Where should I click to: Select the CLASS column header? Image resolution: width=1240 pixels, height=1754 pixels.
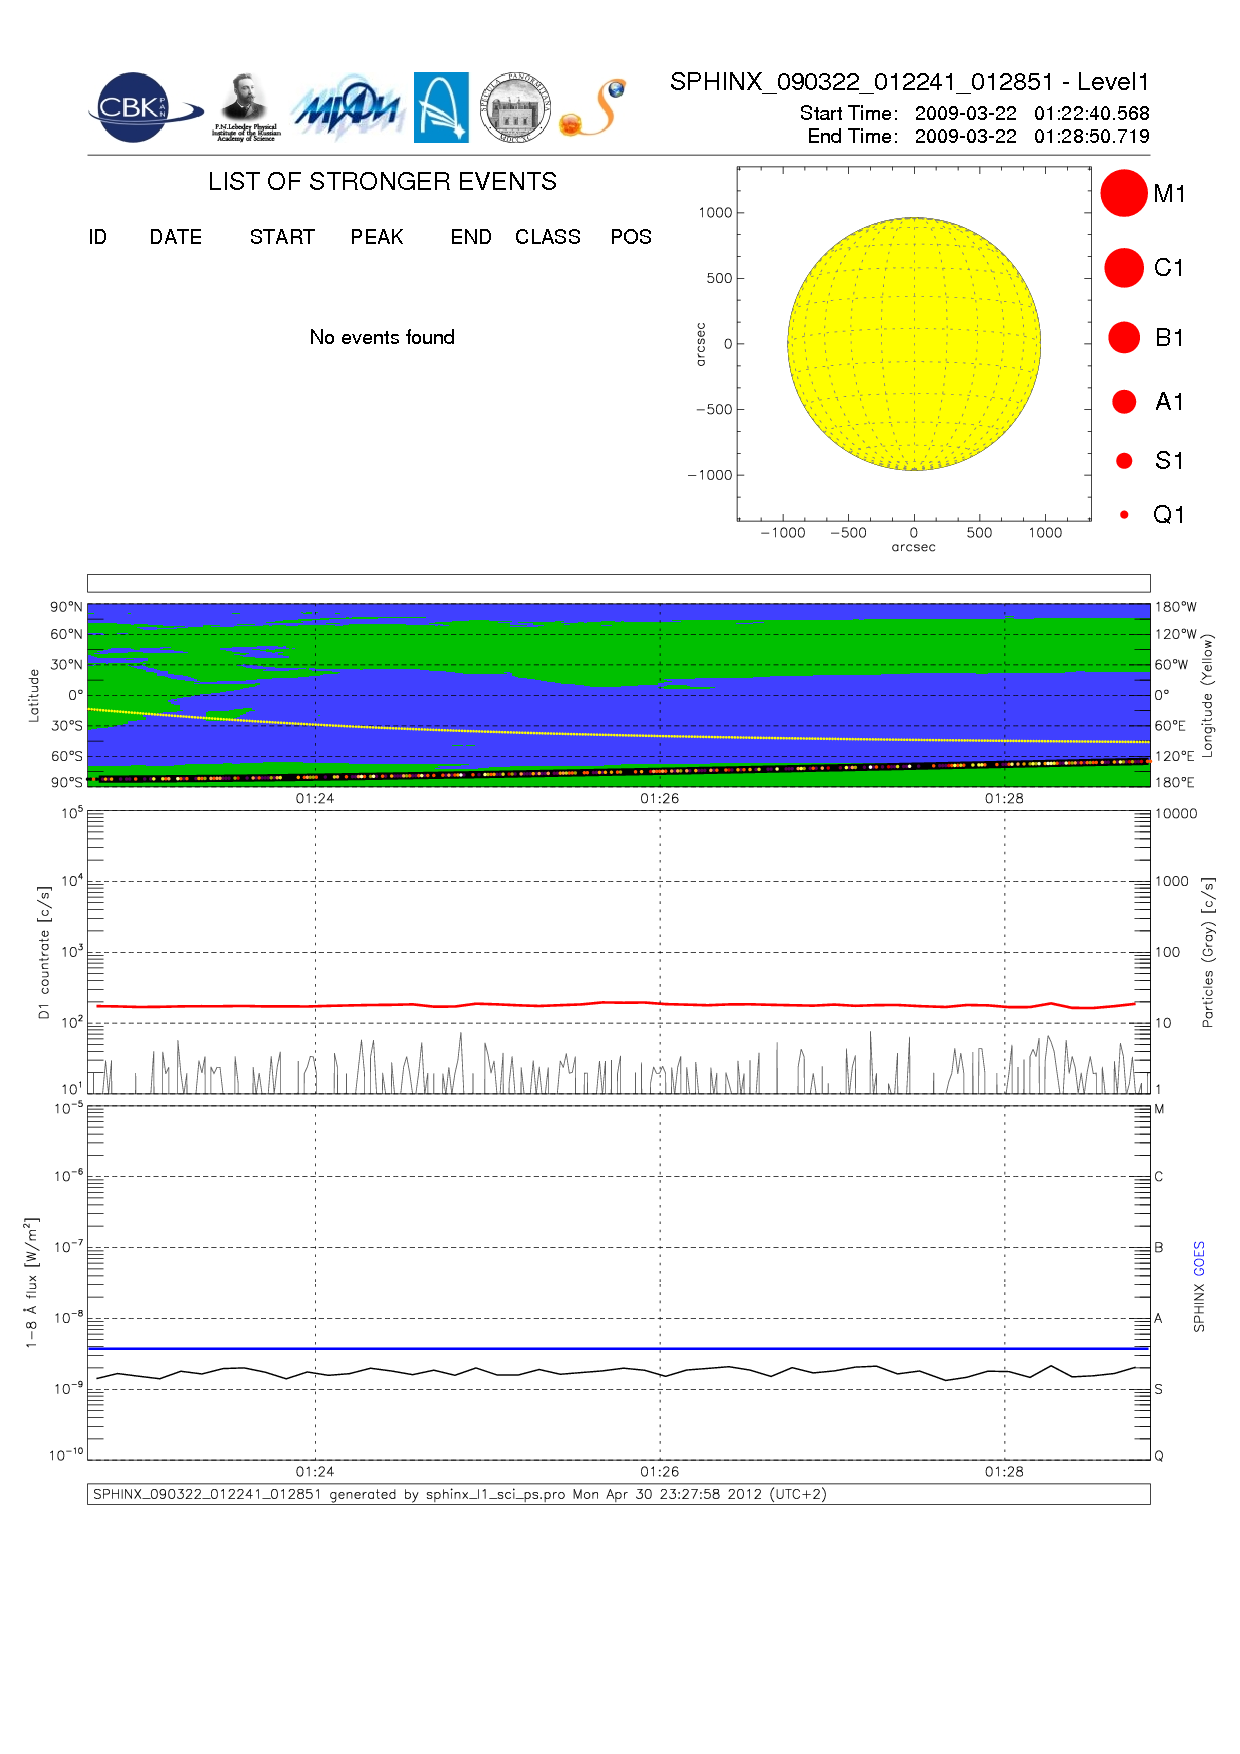(547, 237)
